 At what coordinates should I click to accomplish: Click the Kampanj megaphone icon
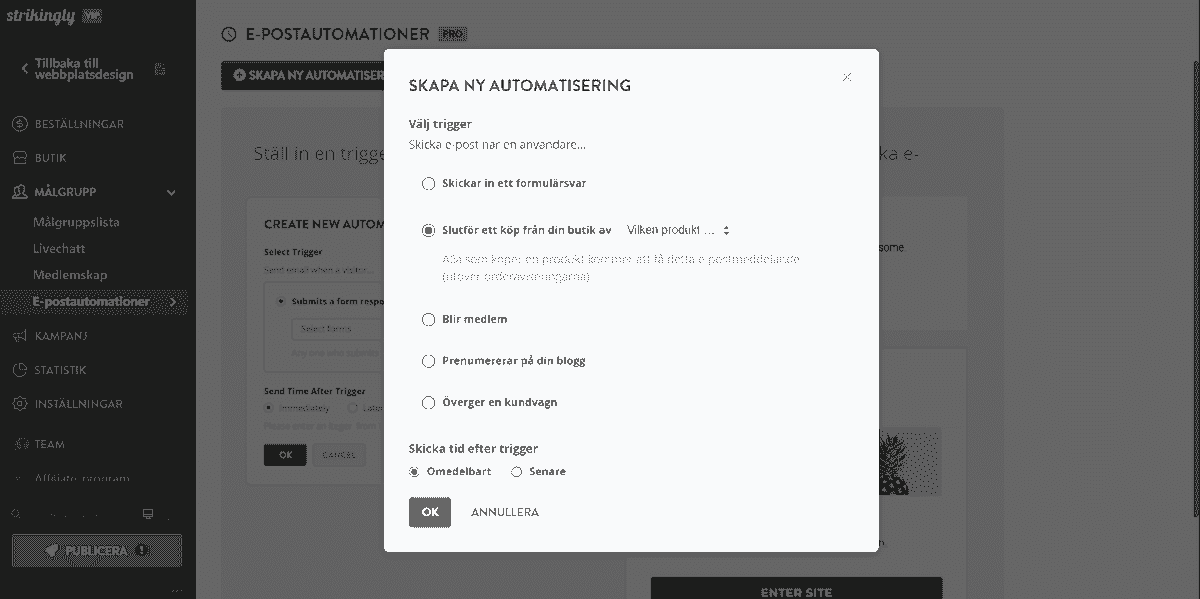tap(19, 336)
